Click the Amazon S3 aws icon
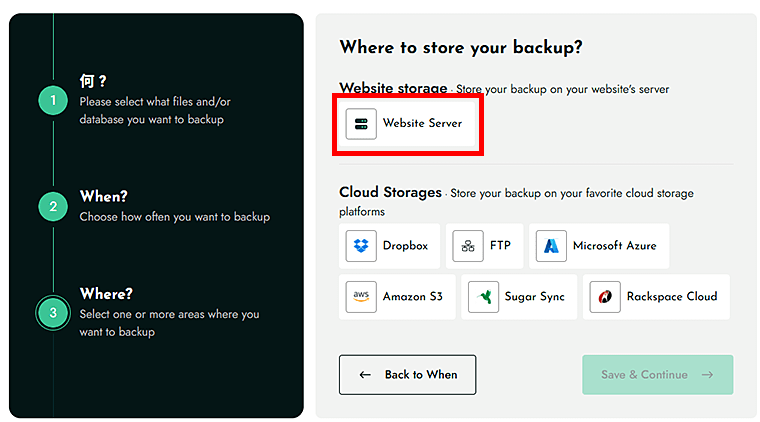The image size is (760, 422). tap(361, 297)
